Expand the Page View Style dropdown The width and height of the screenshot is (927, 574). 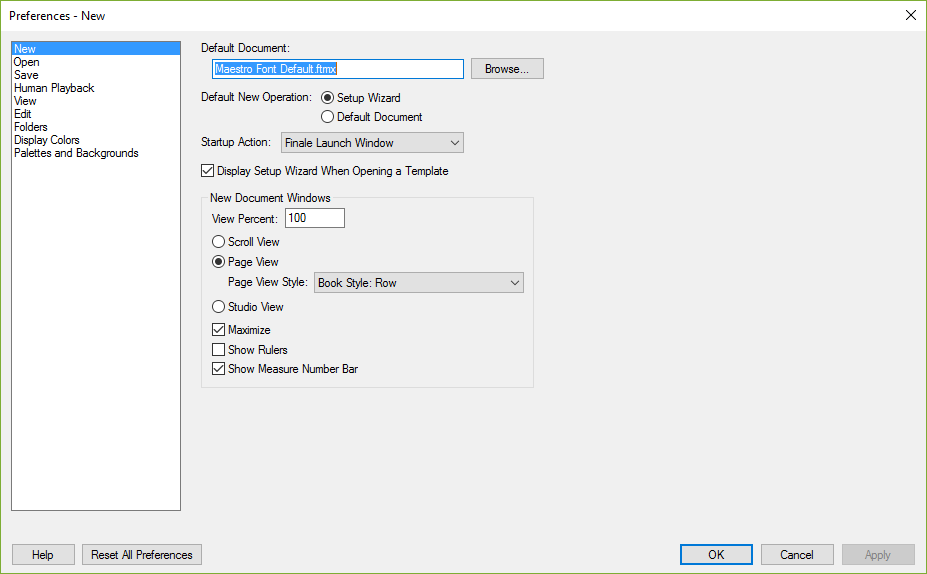[419, 283]
